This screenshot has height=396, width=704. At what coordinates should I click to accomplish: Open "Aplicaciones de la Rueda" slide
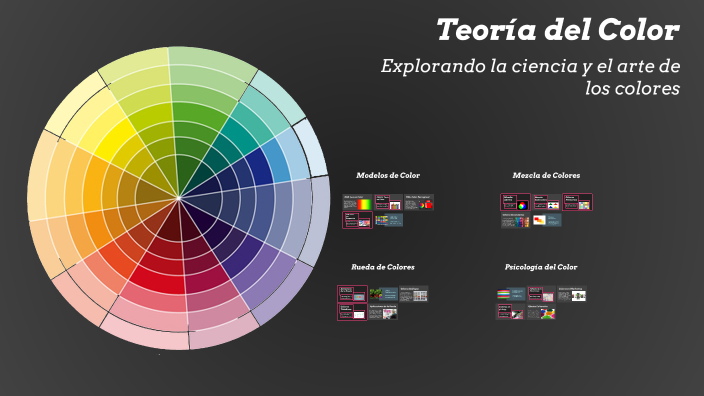[383, 312]
